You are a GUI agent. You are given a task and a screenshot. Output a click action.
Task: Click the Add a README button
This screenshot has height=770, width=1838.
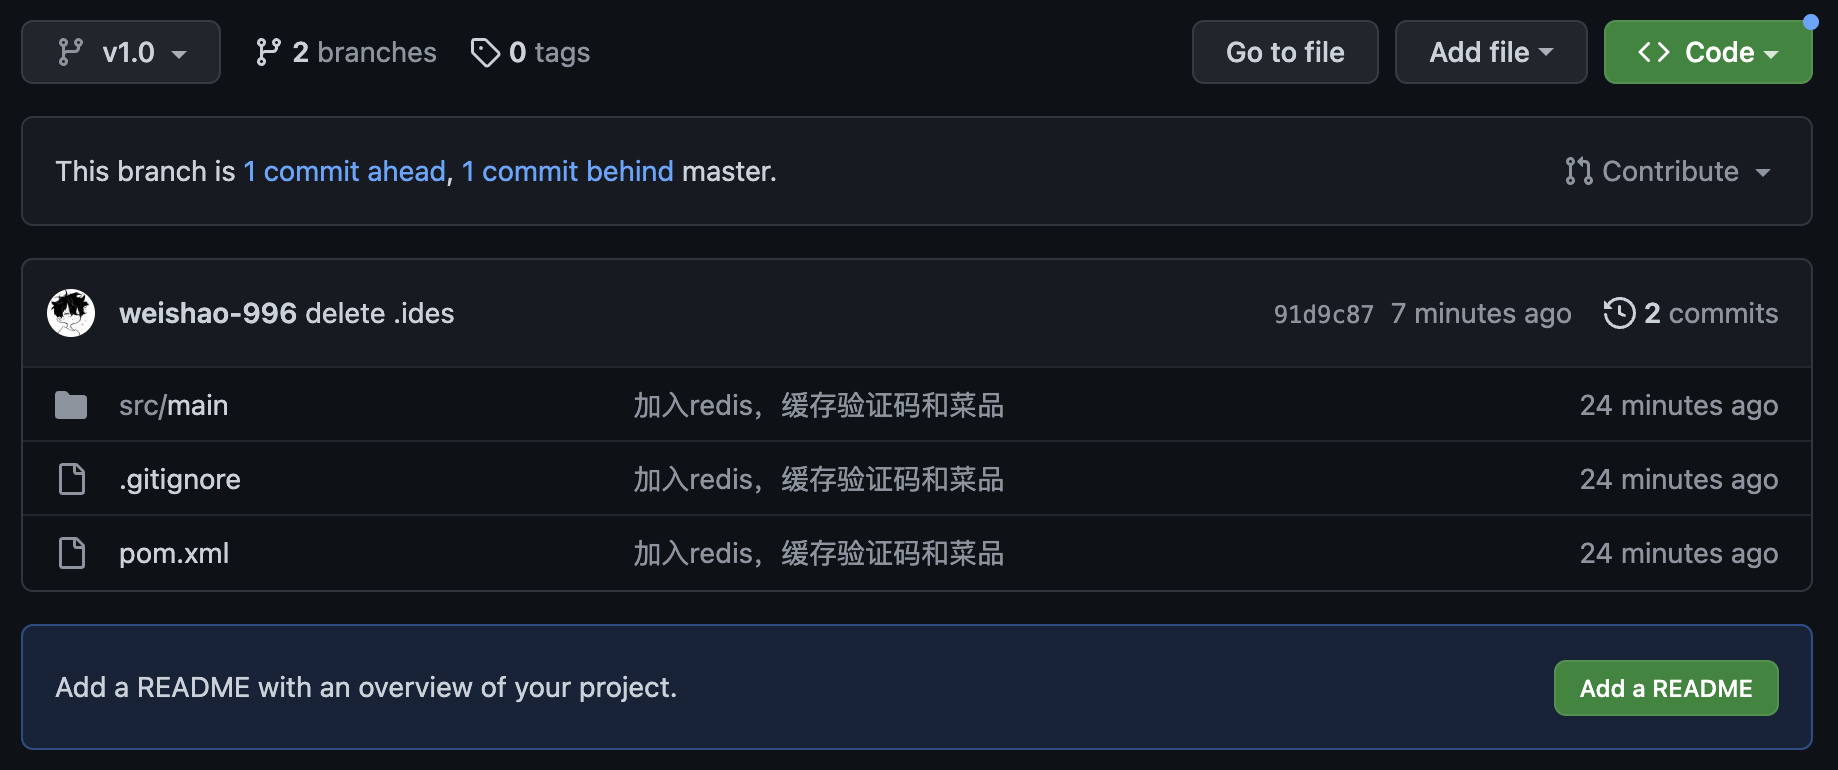point(1665,688)
